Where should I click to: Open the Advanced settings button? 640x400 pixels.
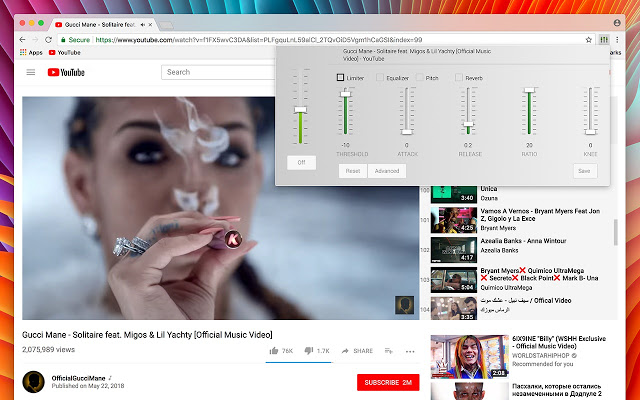click(x=387, y=171)
